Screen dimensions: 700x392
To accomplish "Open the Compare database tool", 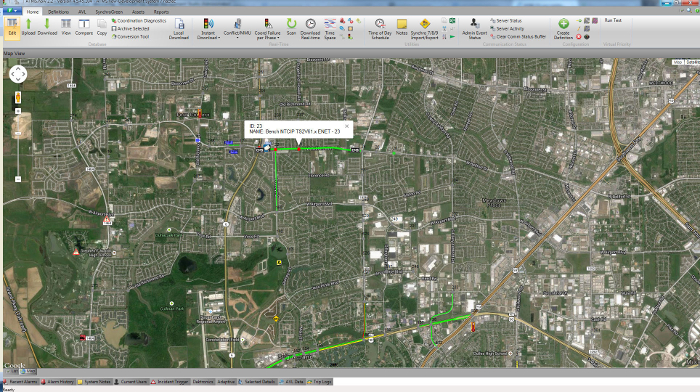I will click(83, 27).
